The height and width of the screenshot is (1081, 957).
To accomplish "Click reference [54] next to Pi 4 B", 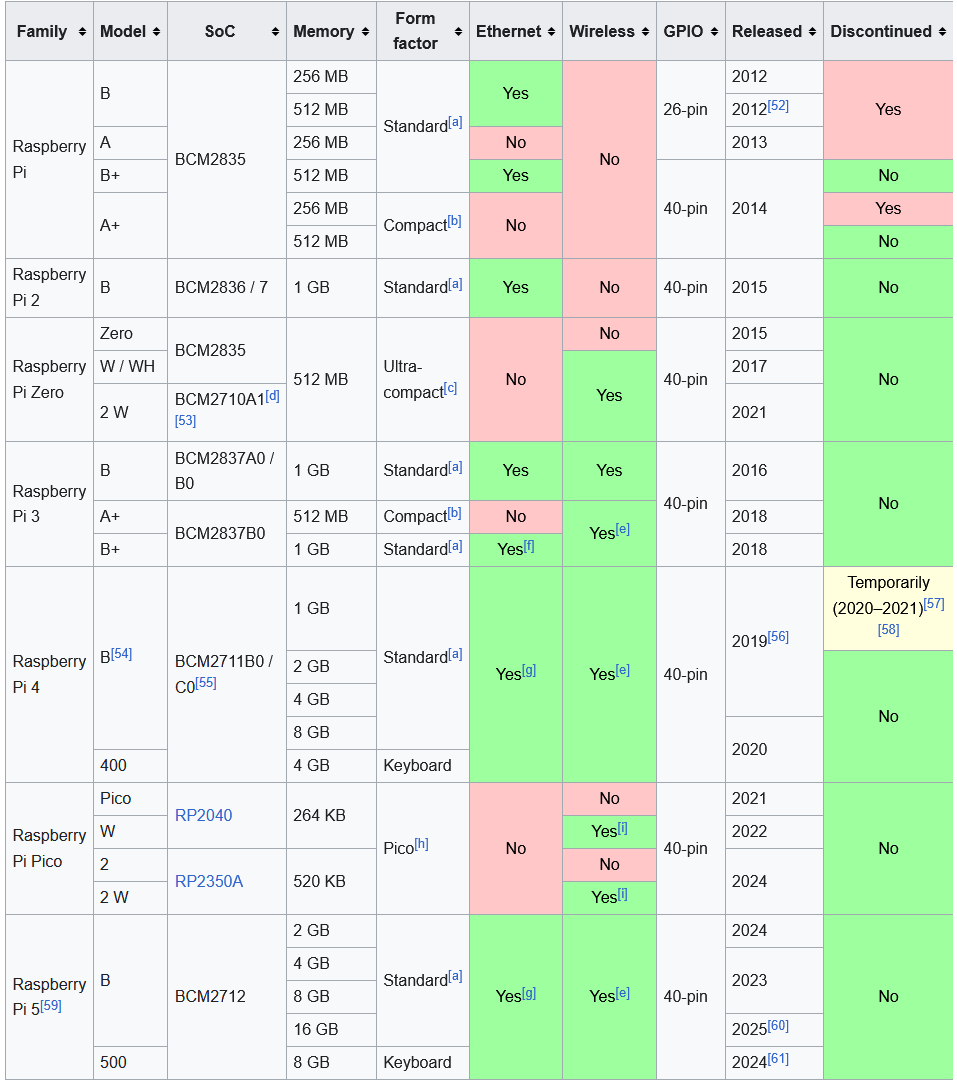I will [121, 654].
